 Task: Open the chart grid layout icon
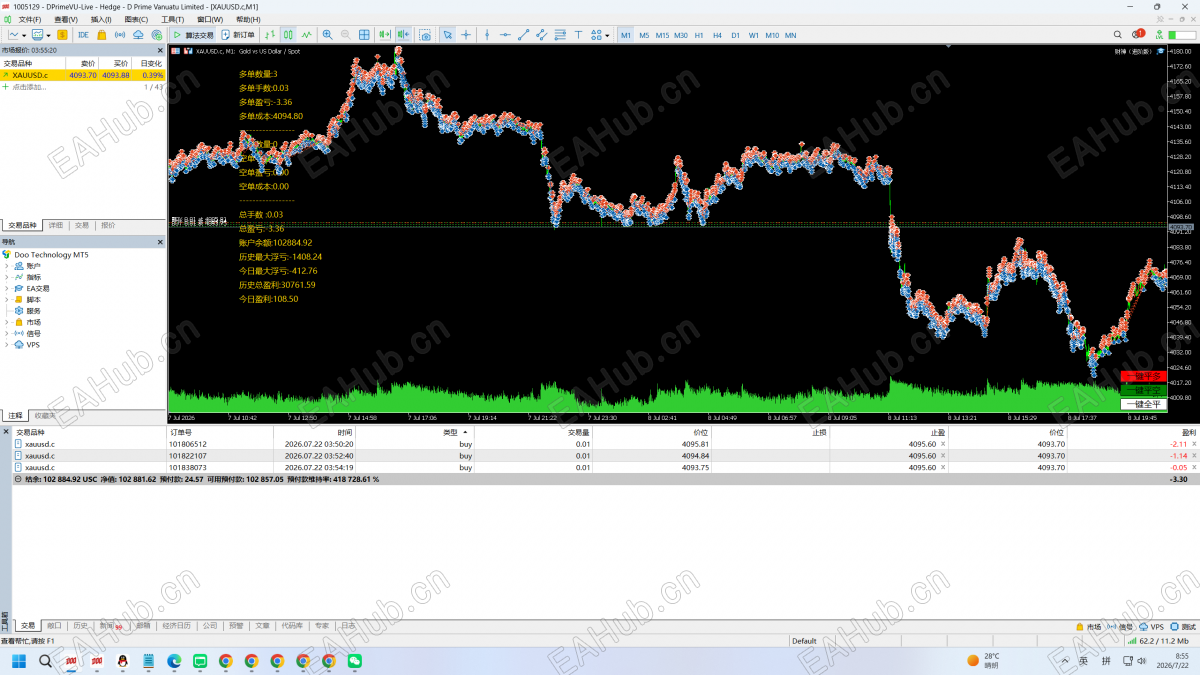pyautogui.click(x=365, y=35)
